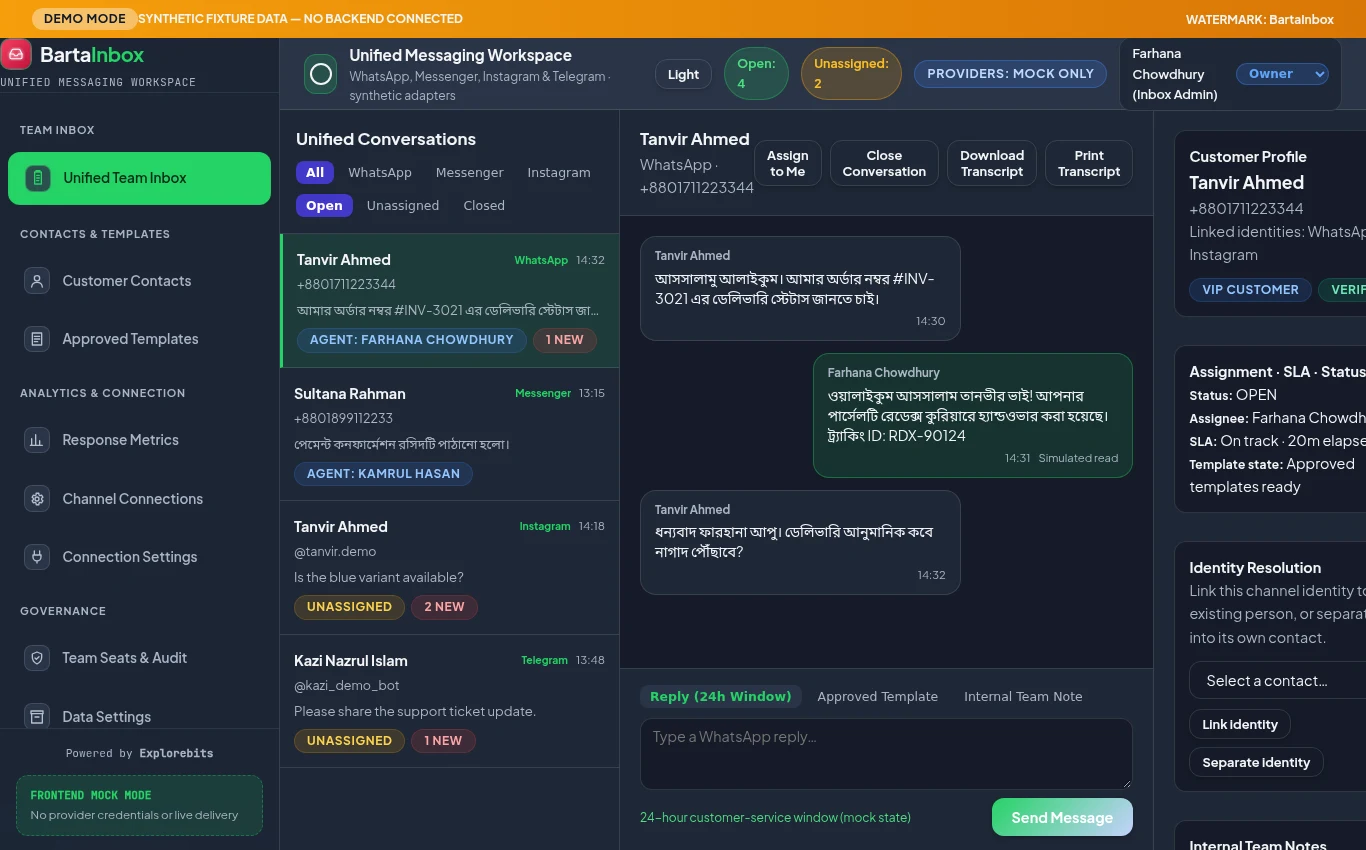
Task: Open Sultana Rahman Messenger conversation
Action: point(450,434)
